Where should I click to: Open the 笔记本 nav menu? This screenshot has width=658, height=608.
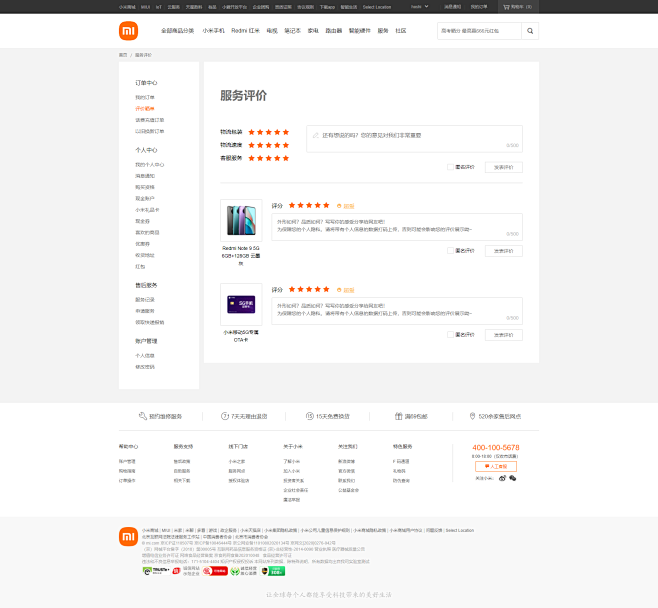point(292,31)
